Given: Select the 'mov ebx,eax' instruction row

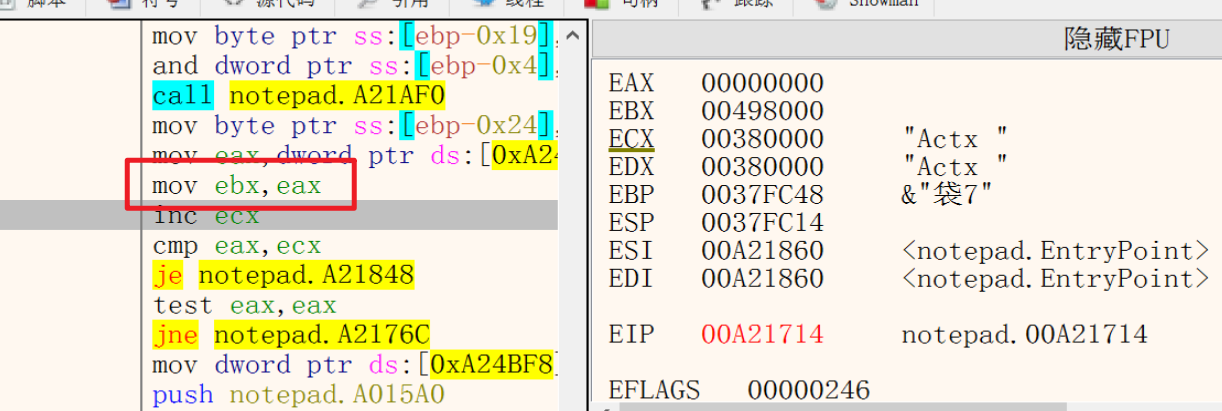Looking at the screenshot, I should [238, 186].
